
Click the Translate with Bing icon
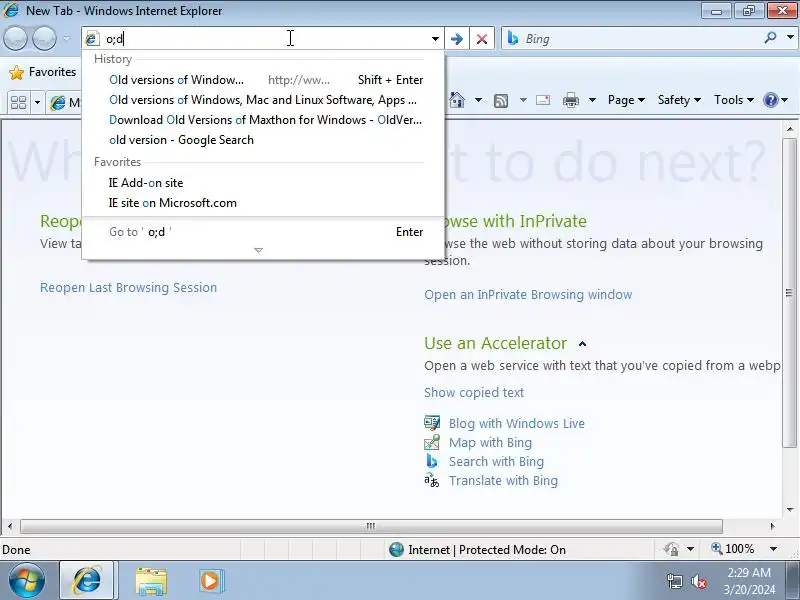click(x=432, y=480)
